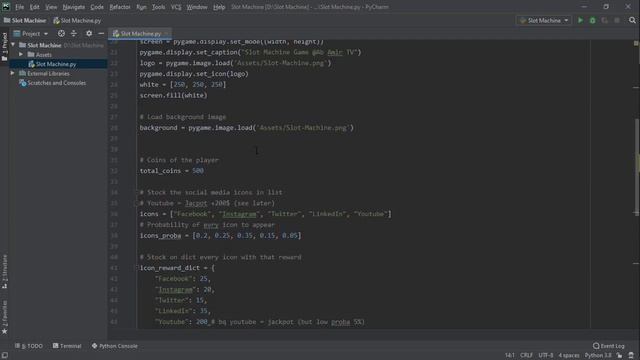Click the locate/scroll from source icon
This screenshot has width=640, height=360.
(x=61, y=33)
